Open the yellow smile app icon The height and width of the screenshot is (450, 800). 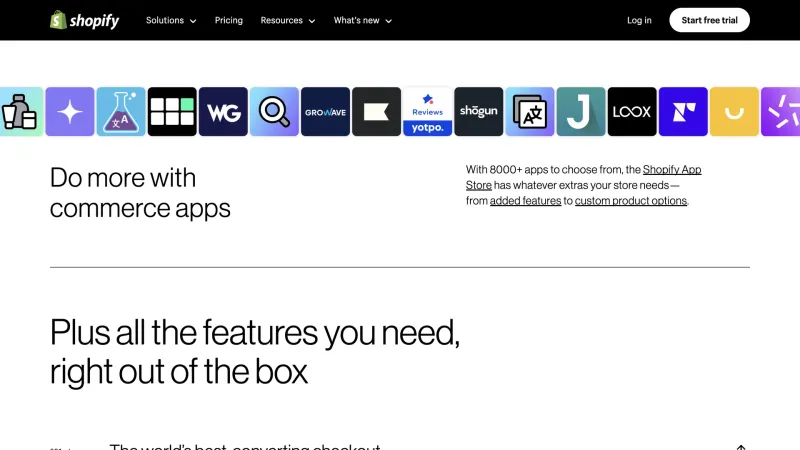coord(733,112)
